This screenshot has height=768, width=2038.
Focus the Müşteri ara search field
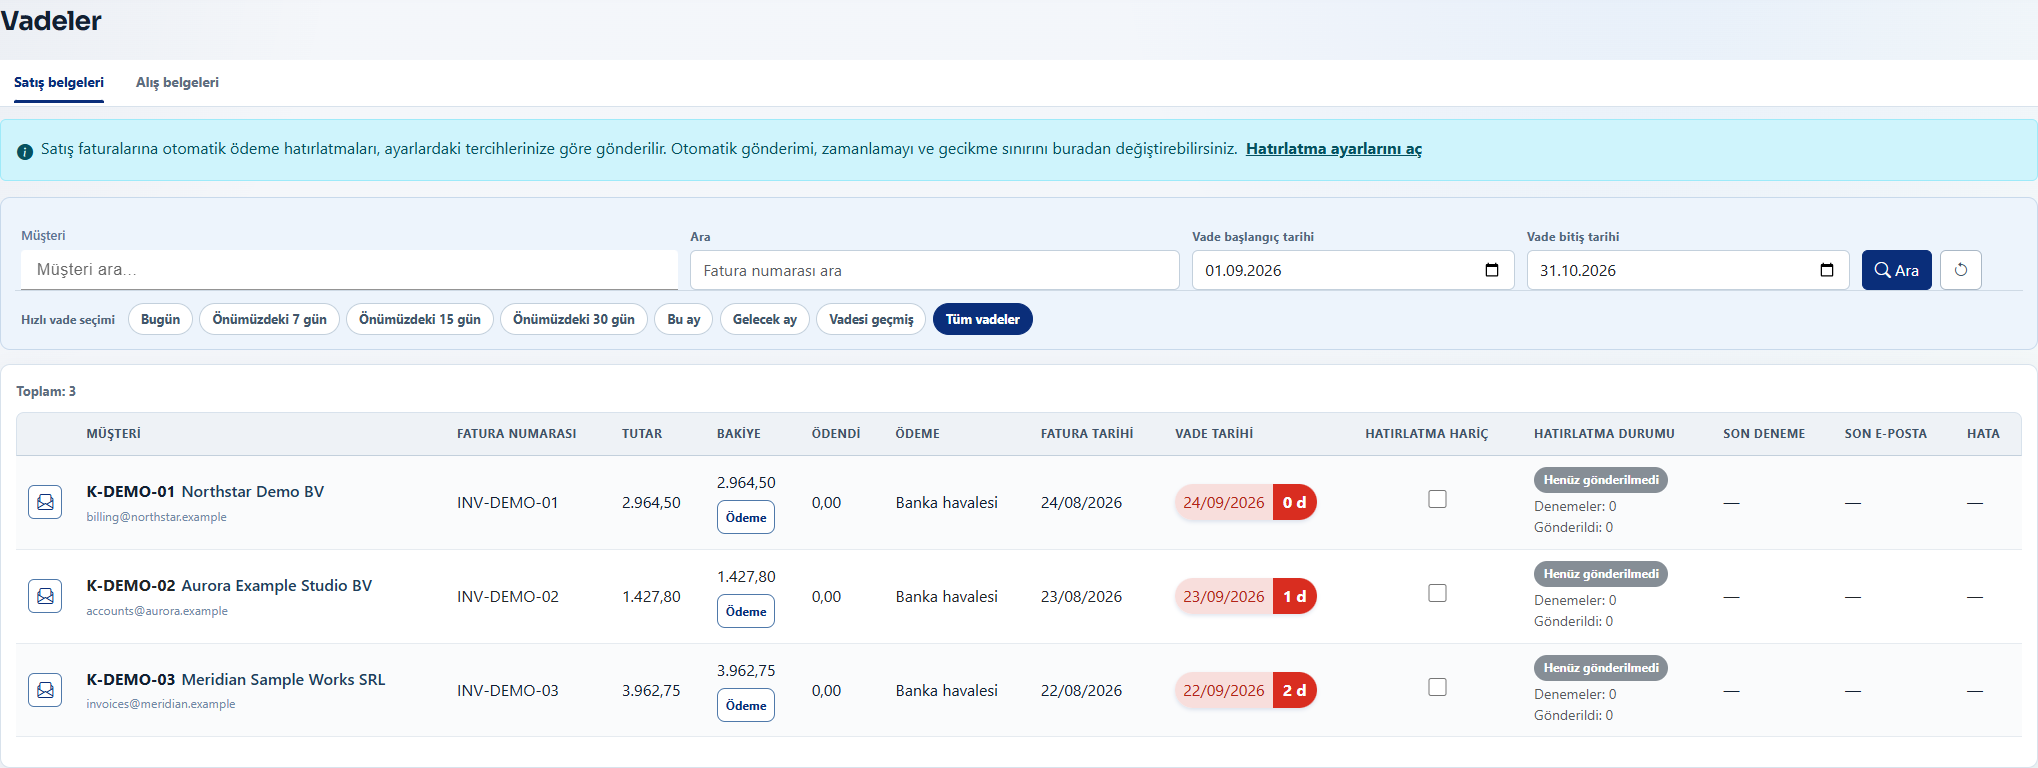pyautogui.click(x=349, y=270)
